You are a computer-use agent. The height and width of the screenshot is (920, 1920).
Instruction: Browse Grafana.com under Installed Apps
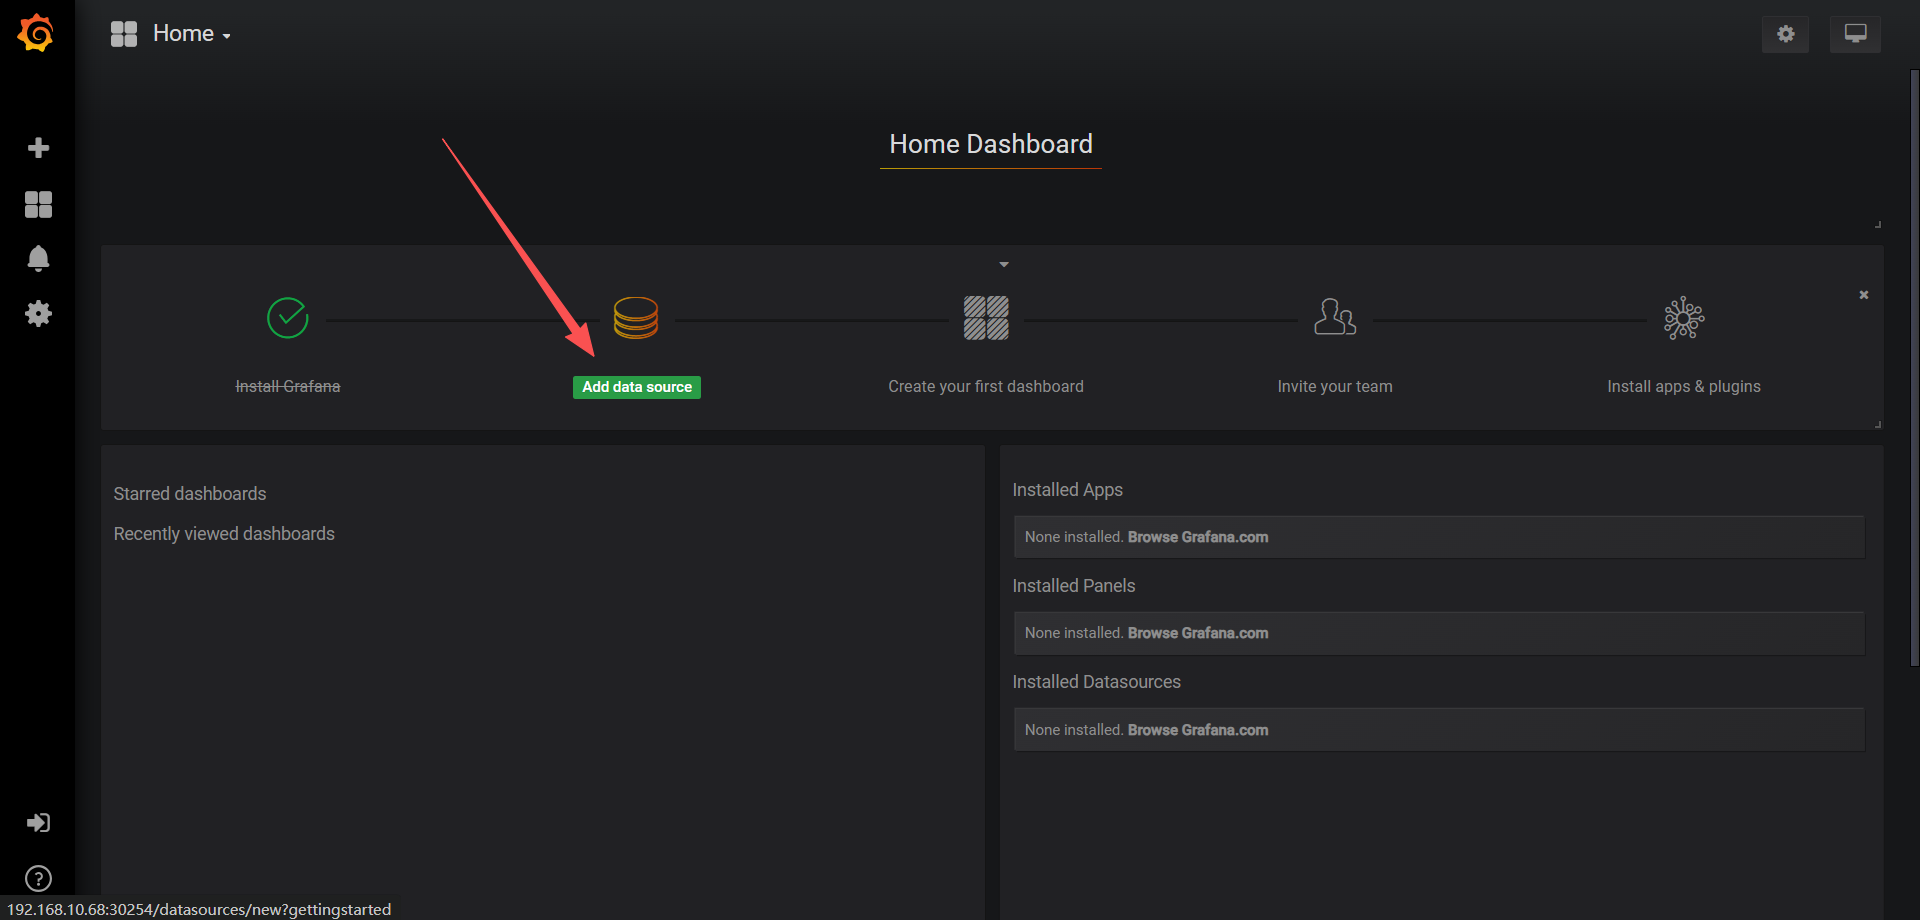click(x=1198, y=537)
